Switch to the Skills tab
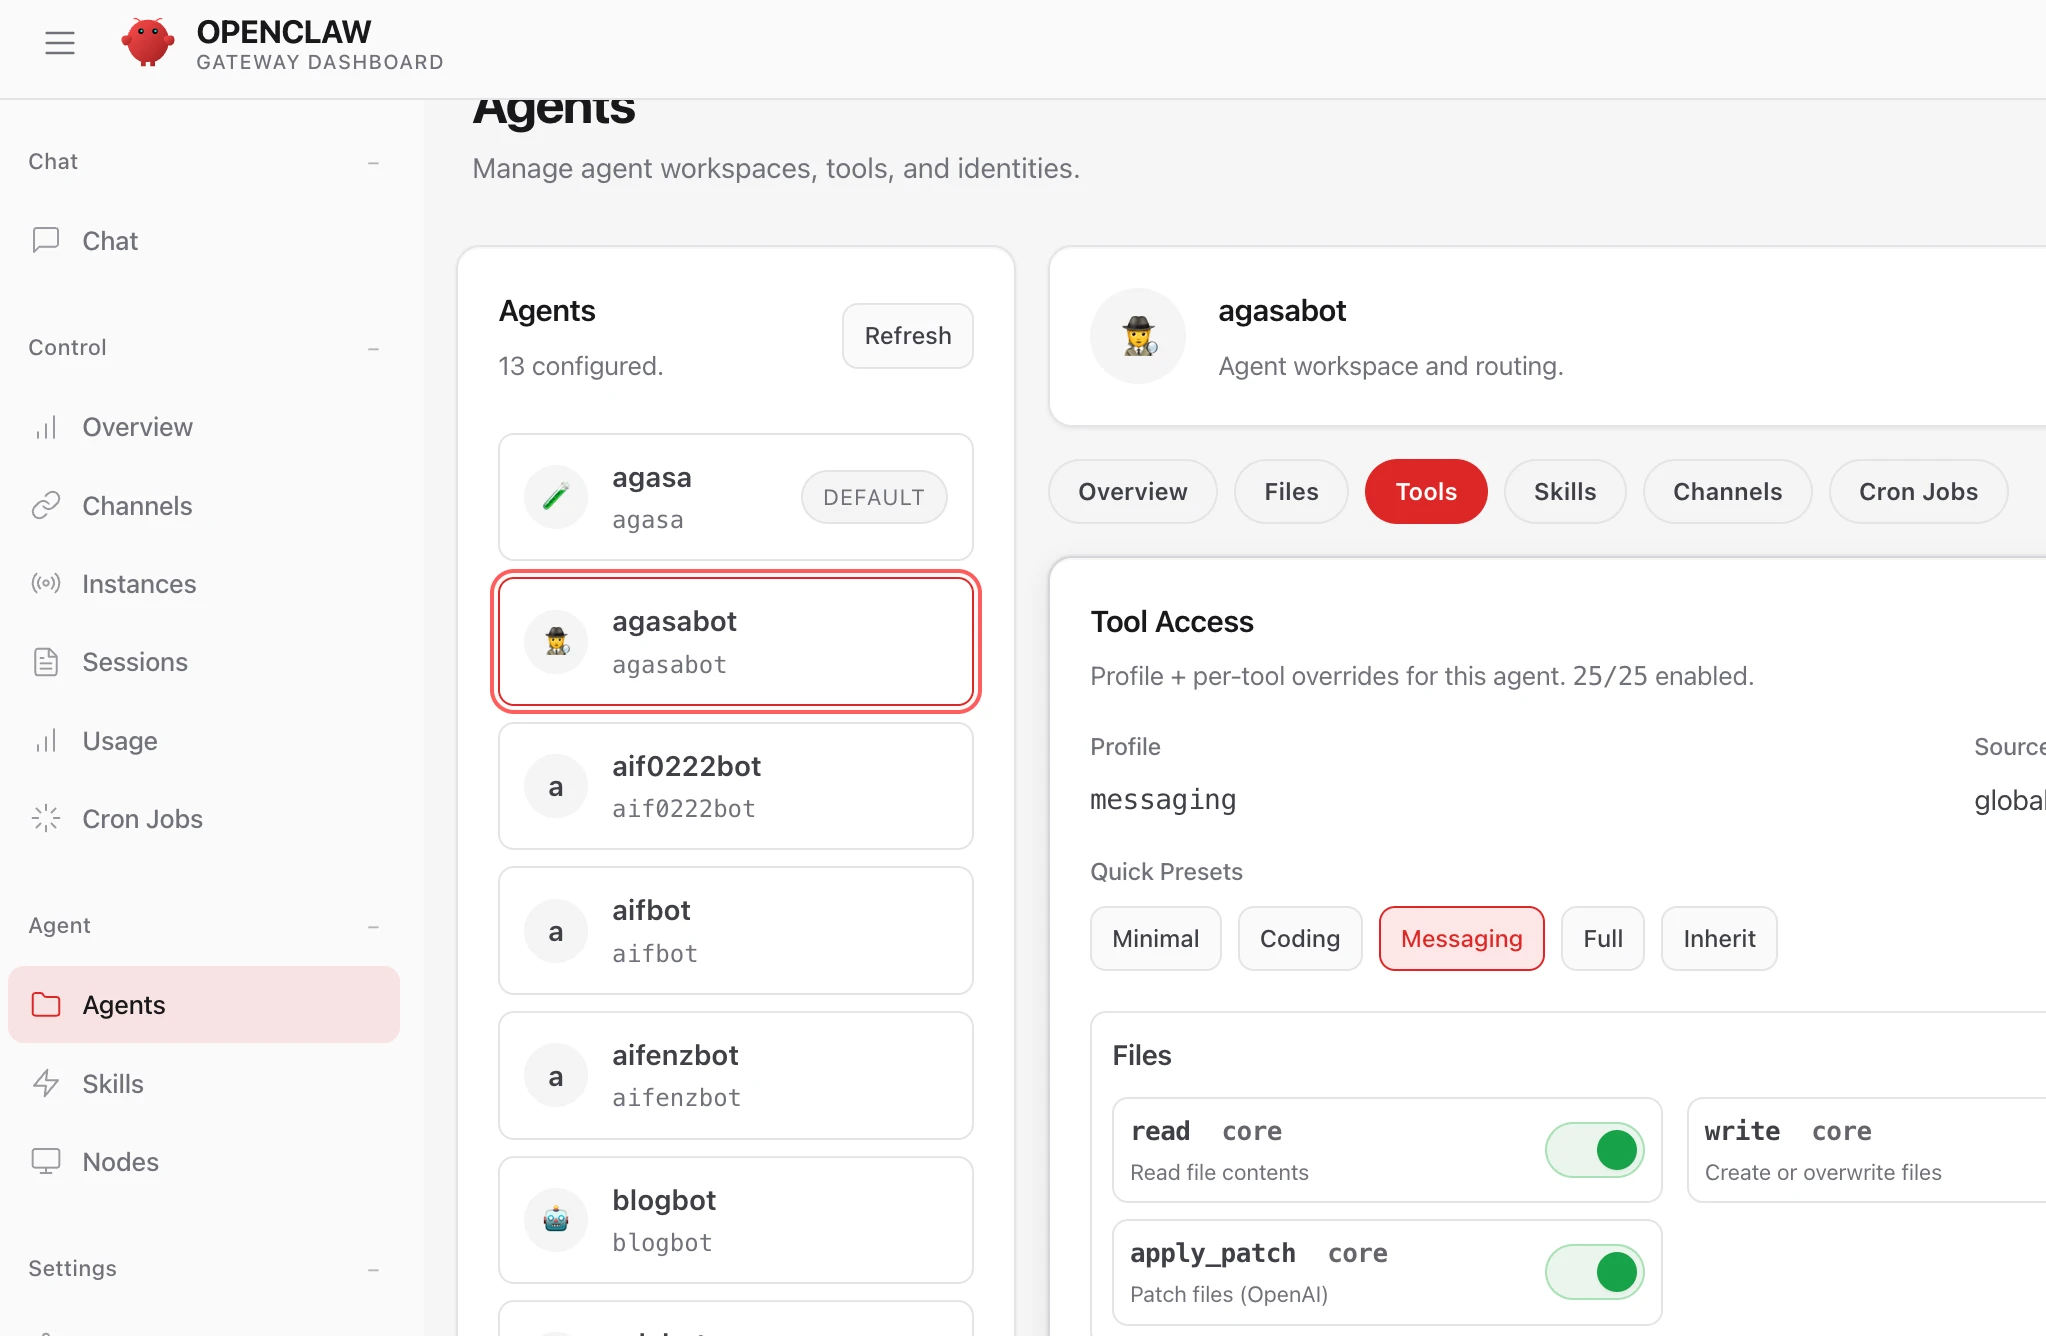The height and width of the screenshot is (1336, 2046). pyautogui.click(x=1564, y=492)
